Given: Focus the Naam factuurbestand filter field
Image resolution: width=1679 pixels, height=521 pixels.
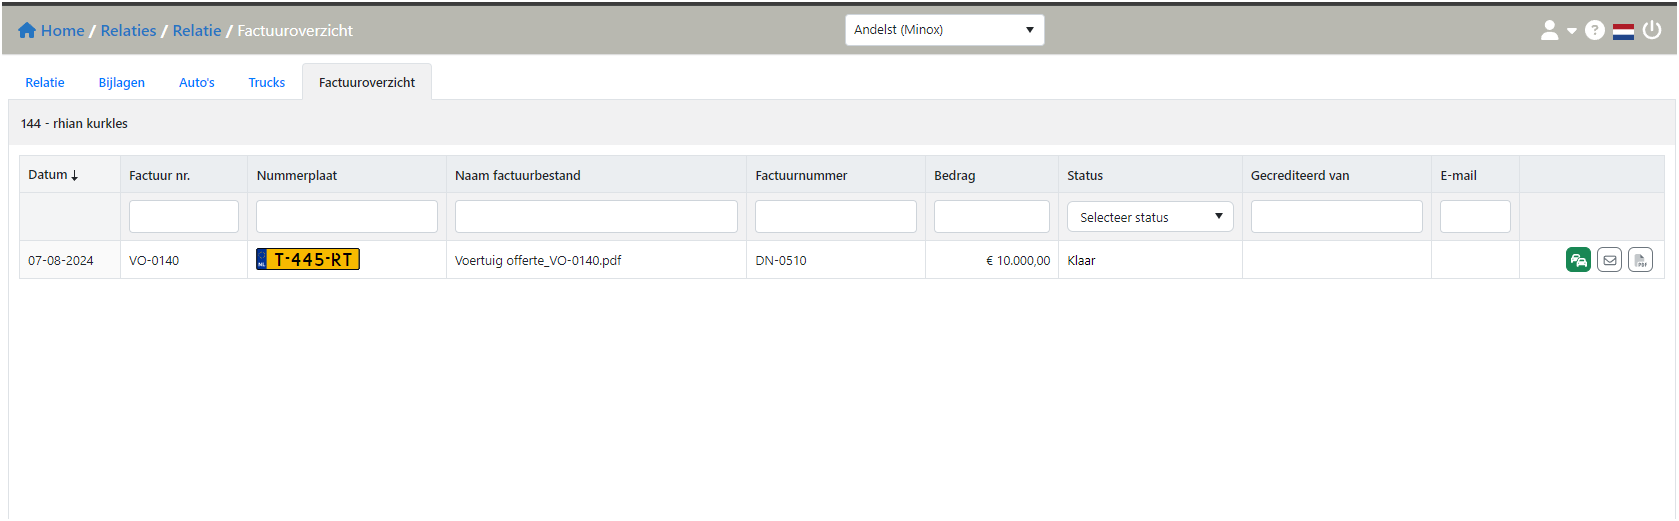Looking at the screenshot, I should coord(596,217).
